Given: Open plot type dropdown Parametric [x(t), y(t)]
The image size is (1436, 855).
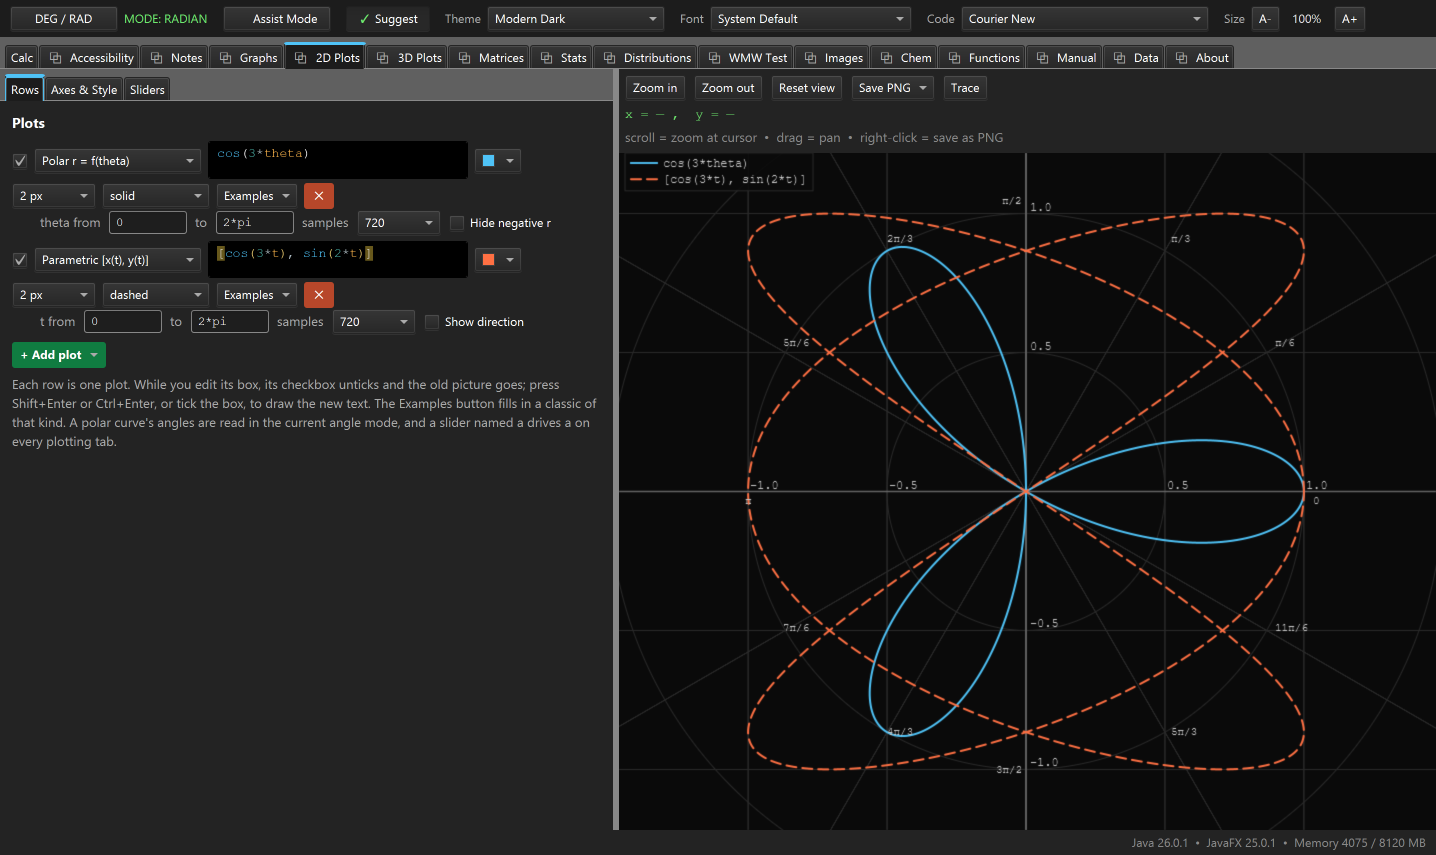Looking at the screenshot, I should (x=118, y=260).
